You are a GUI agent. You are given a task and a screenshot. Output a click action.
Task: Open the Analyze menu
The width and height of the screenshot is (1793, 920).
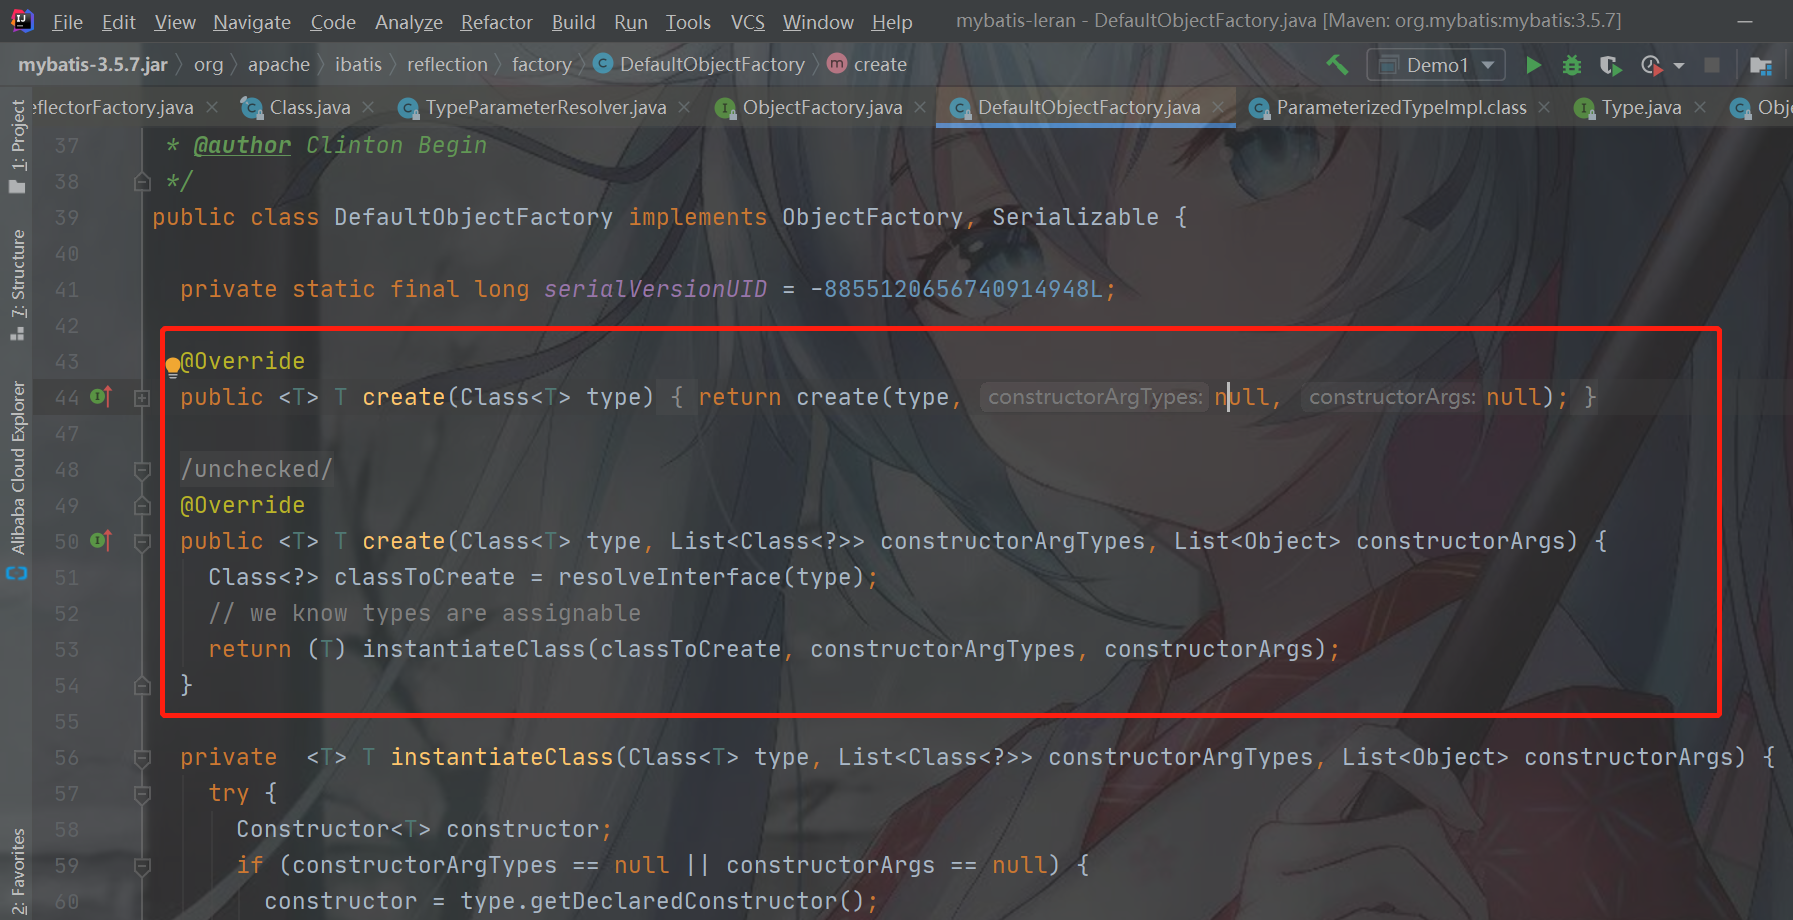pos(408,22)
